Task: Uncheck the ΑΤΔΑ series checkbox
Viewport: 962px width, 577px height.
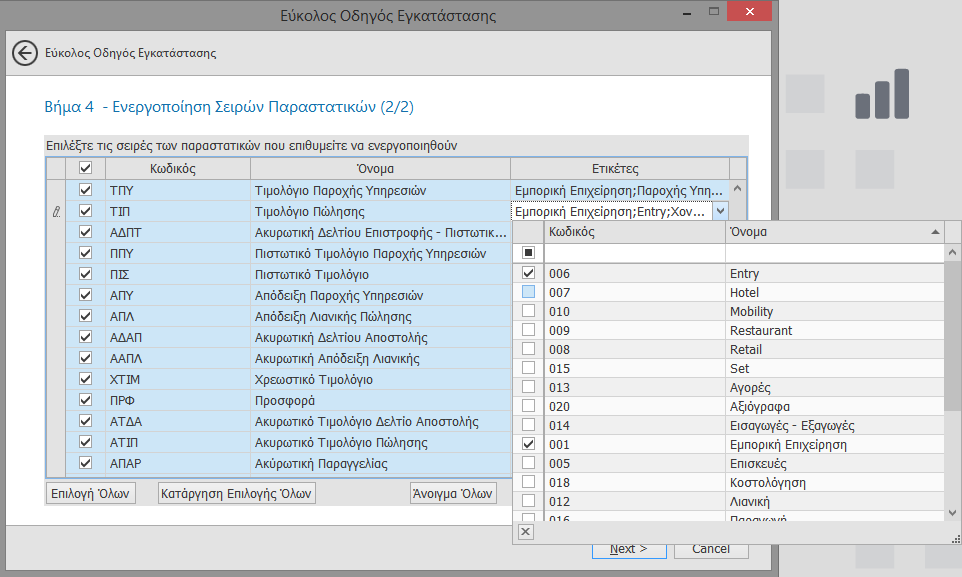Action: (85, 421)
